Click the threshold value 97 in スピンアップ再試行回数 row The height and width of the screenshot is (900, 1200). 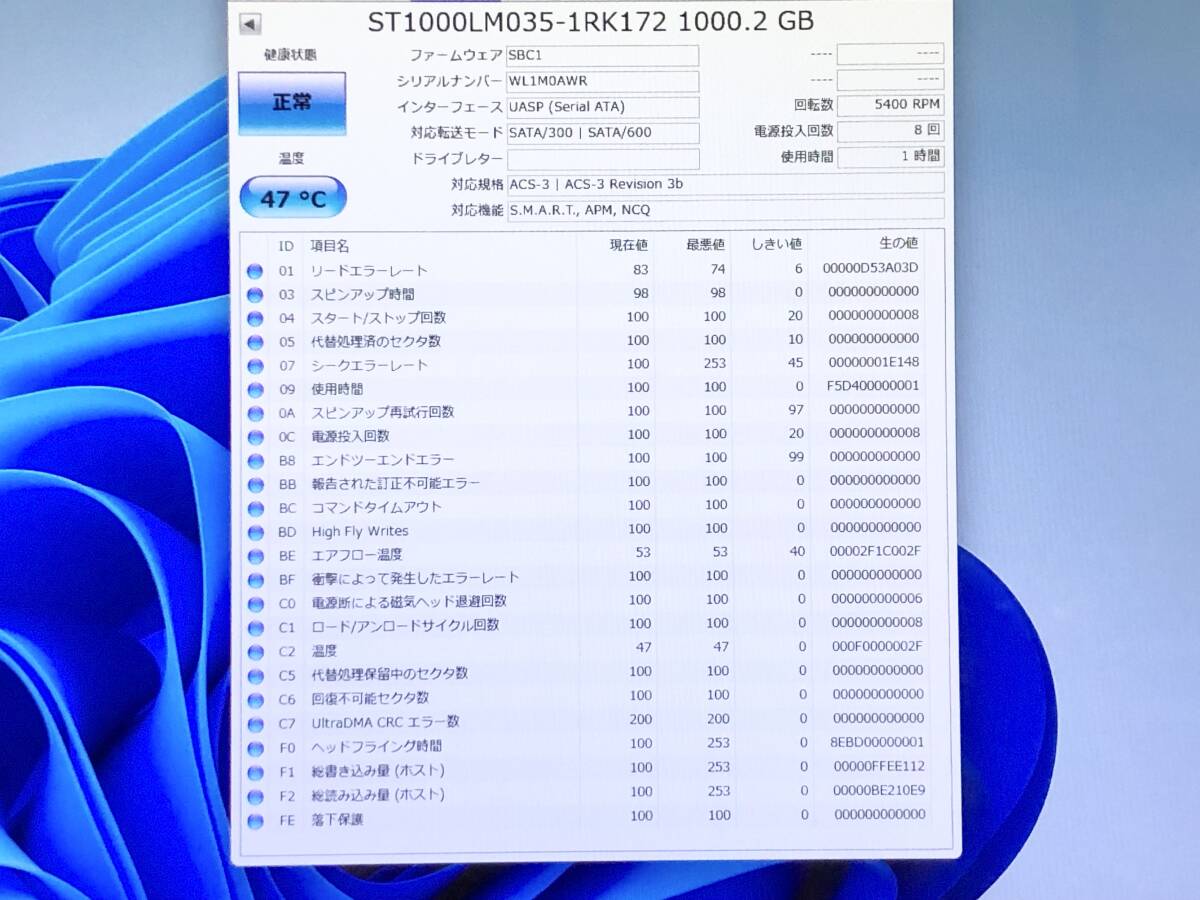[x=796, y=409]
